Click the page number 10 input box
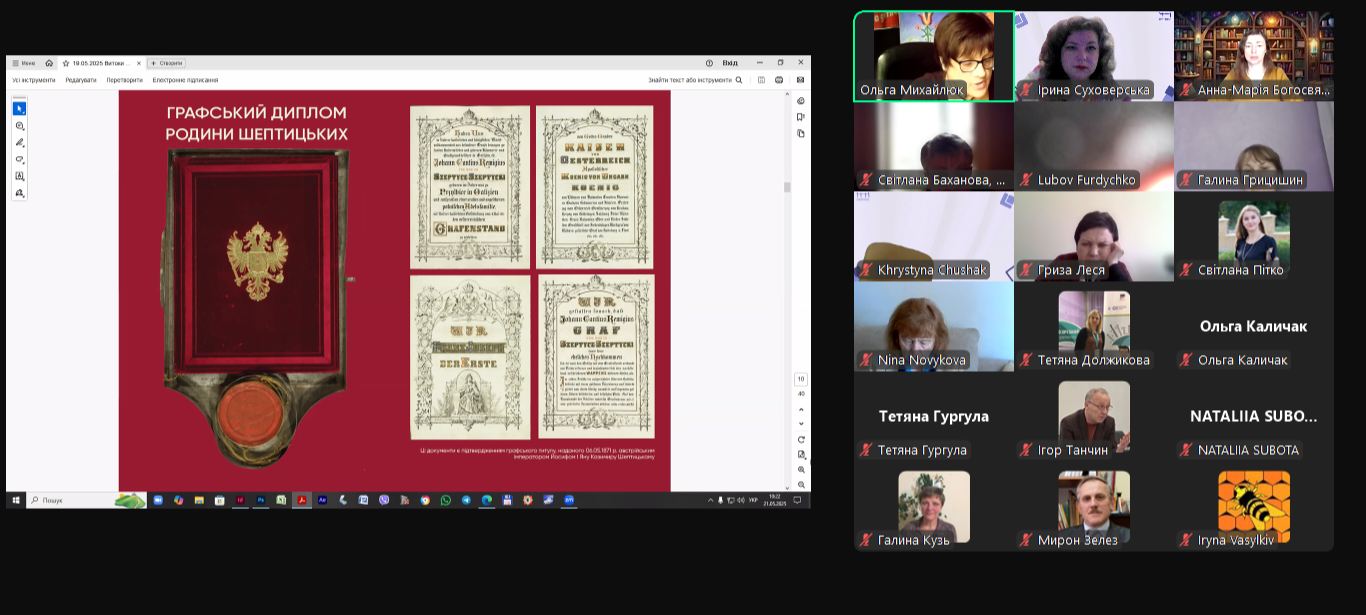1366x615 pixels. (801, 379)
